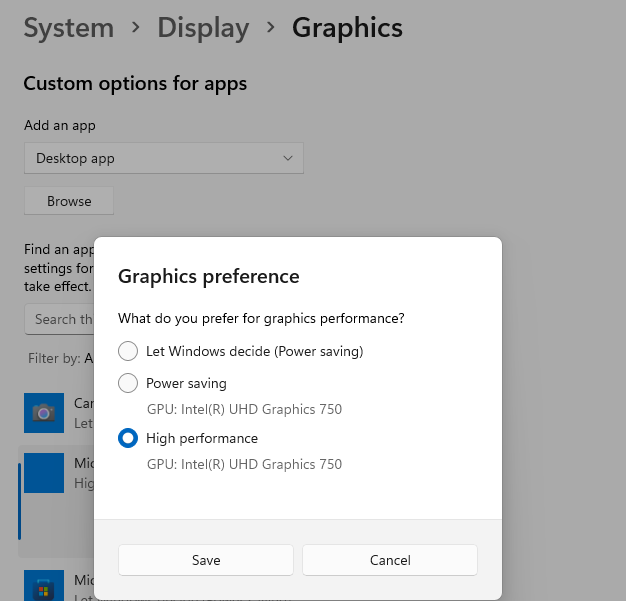
Task: Cancel the Graphics preference dialog
Action: click(390, 560)
